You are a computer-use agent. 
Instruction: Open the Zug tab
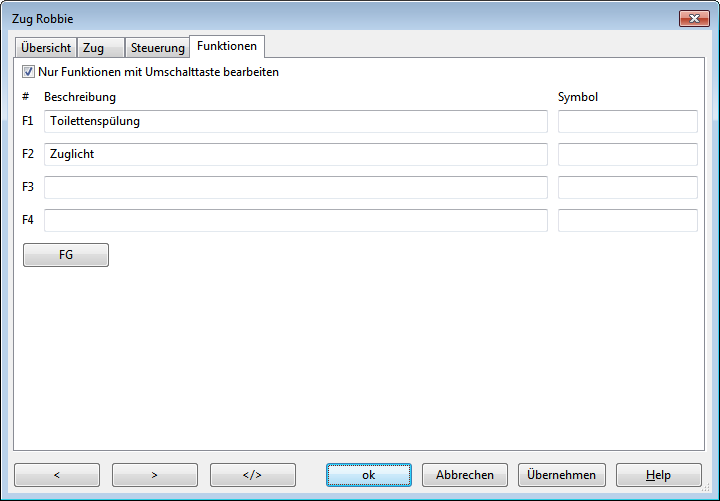[100, 48]
